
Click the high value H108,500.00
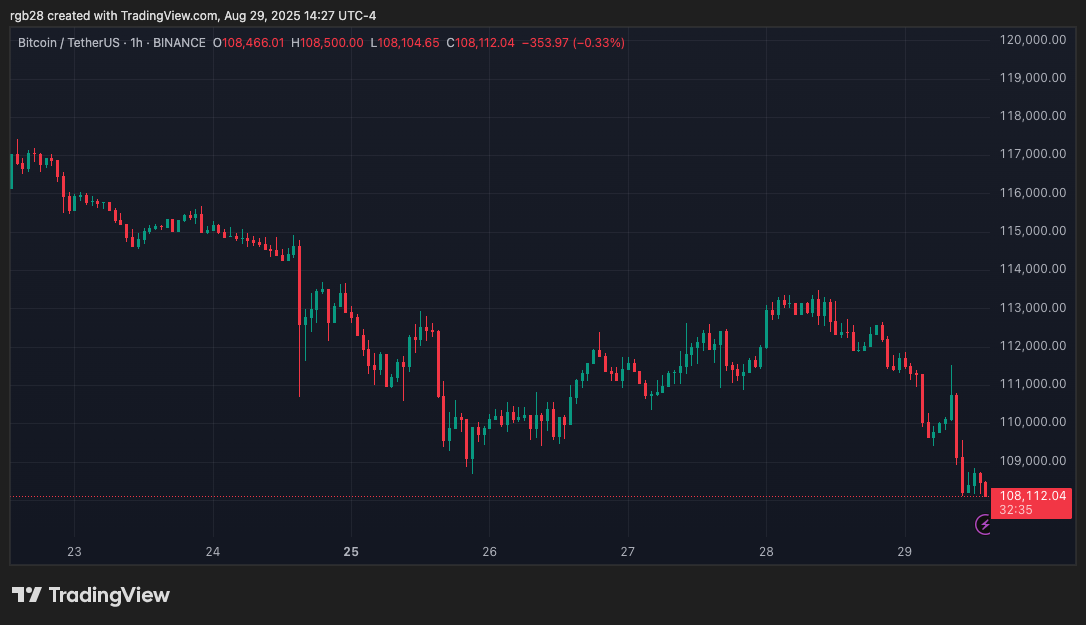click(x=330, y=43)
